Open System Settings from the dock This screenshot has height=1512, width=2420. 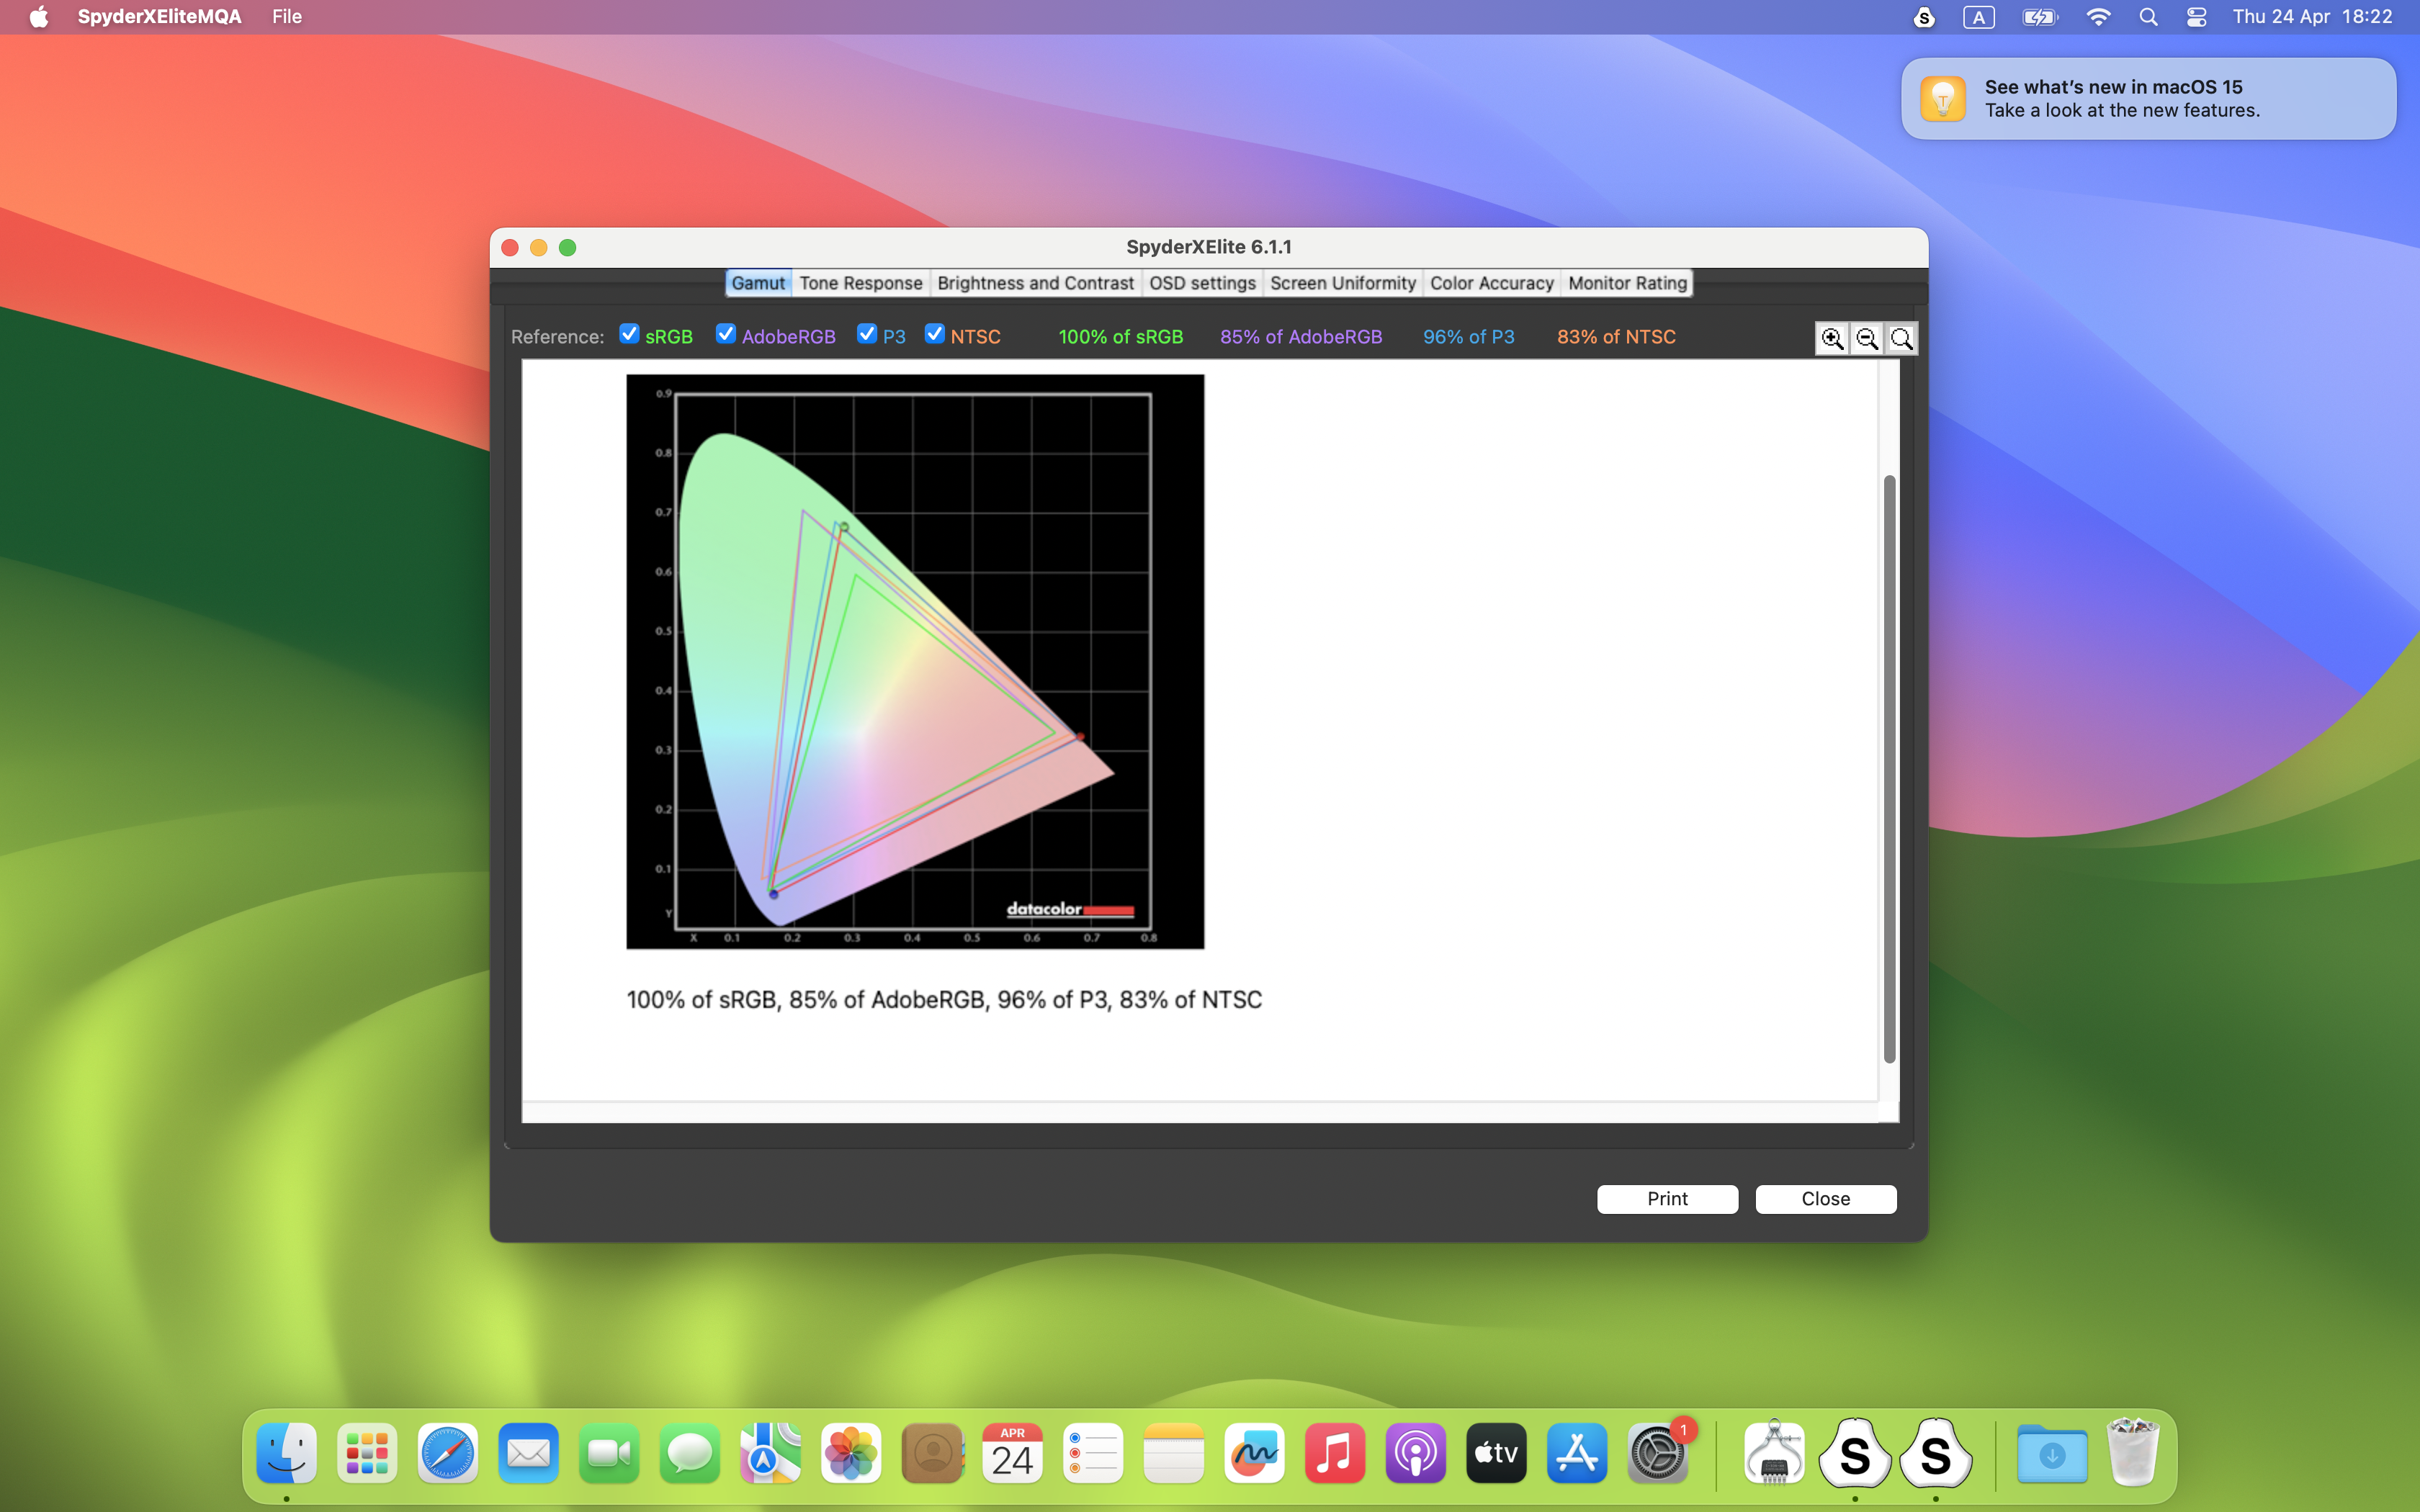coord(1658,1453)
